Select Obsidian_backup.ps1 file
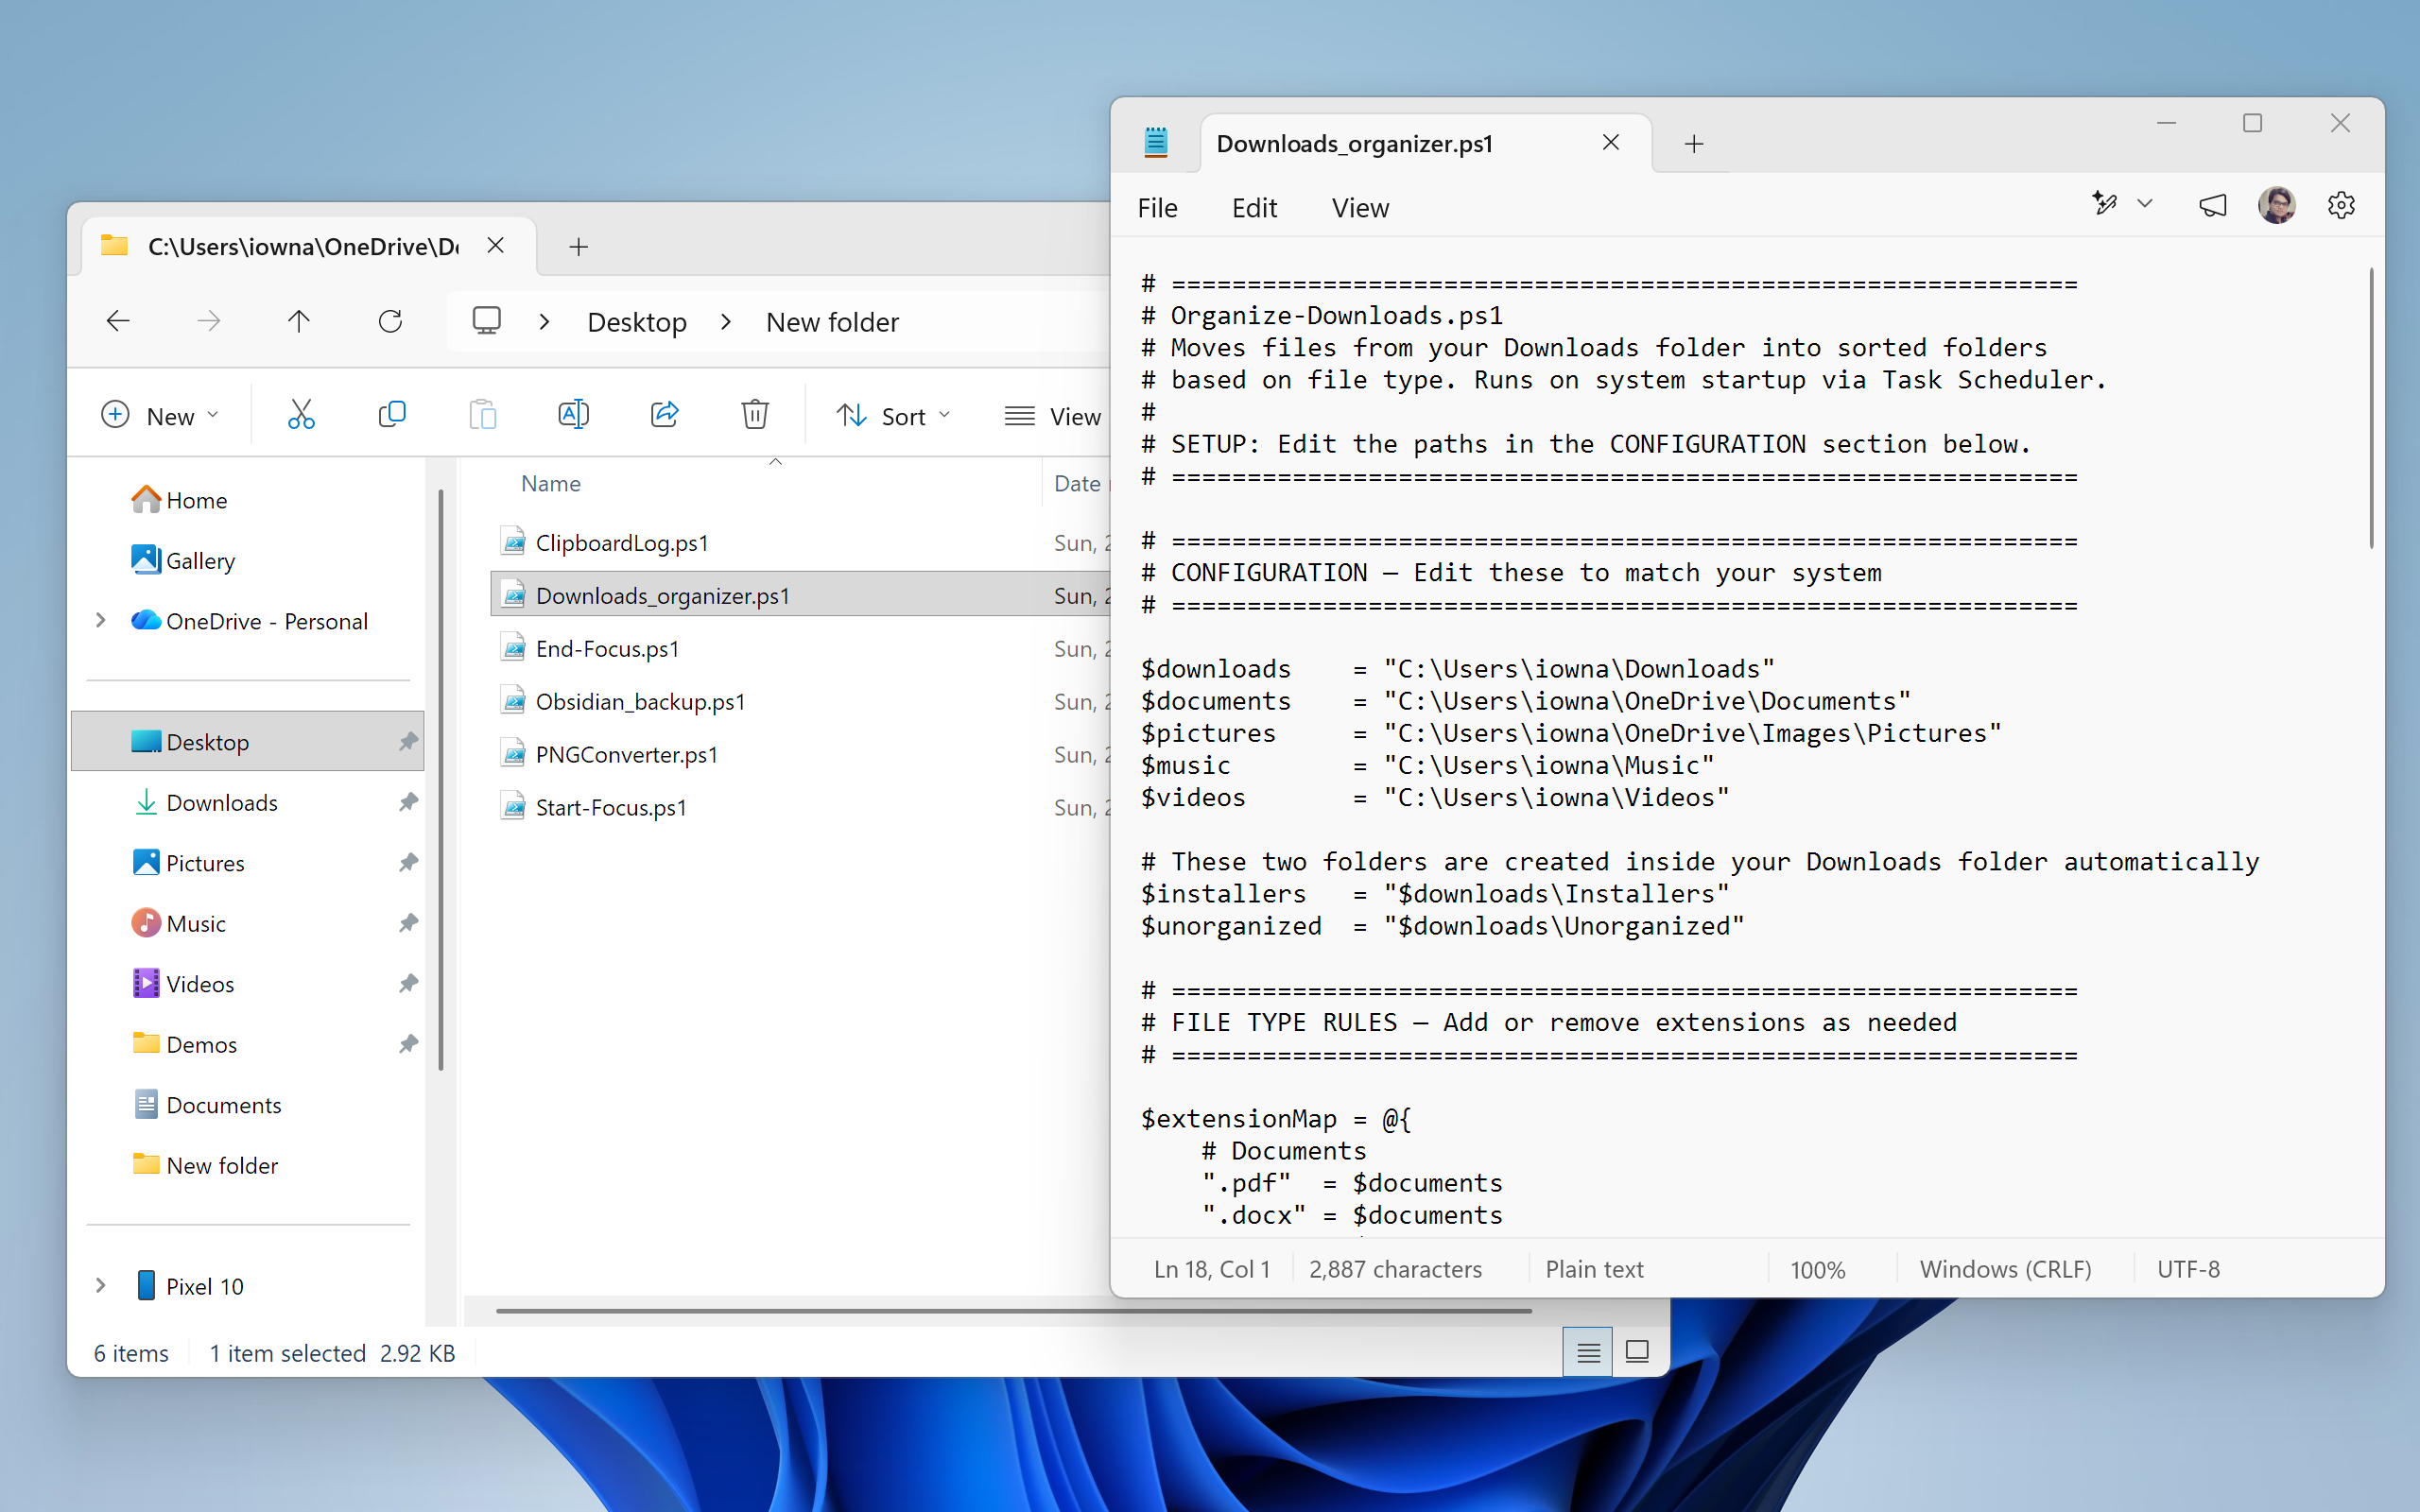 pyautogui.click(x=640, y=702)
